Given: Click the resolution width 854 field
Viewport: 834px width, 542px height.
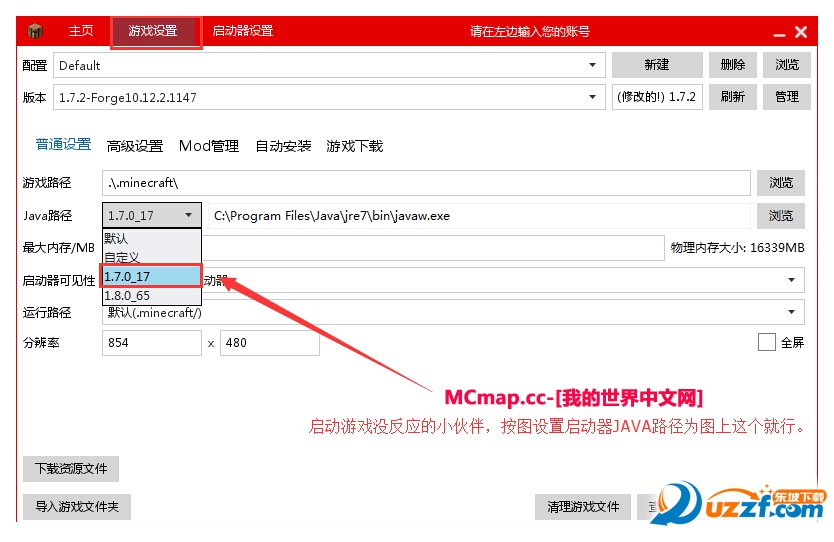Looking at the screenshot, I should pyautogui.click(x=152, y=343).
